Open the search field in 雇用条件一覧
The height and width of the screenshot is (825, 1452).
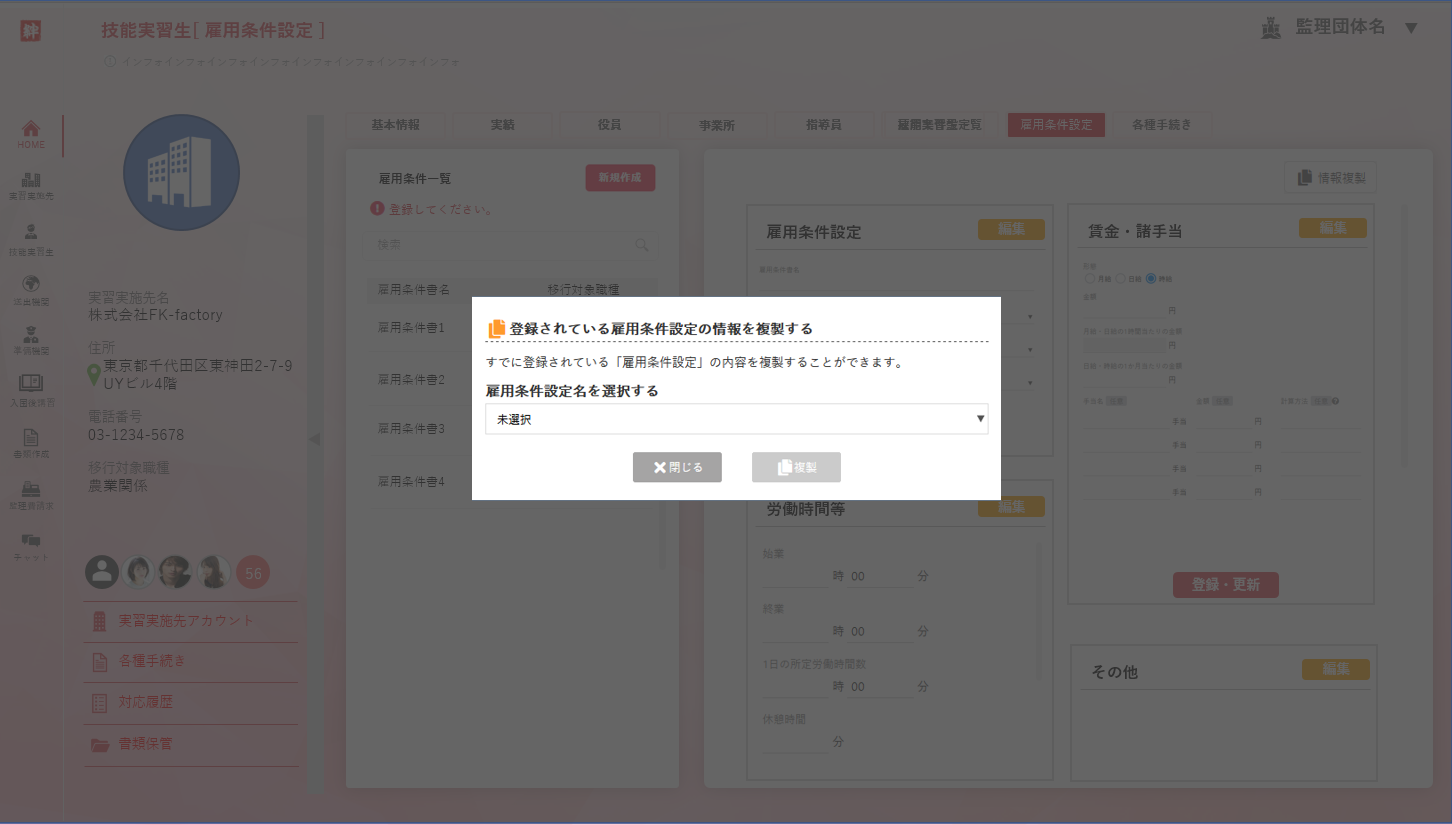[512, 245]
